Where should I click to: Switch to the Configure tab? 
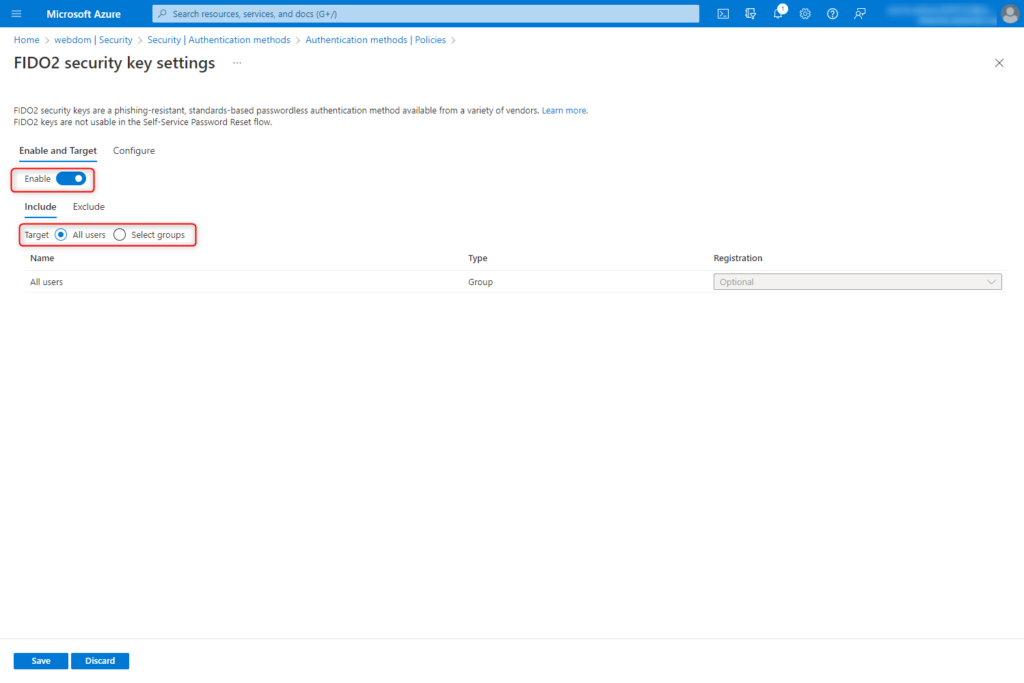pos(134,151)
